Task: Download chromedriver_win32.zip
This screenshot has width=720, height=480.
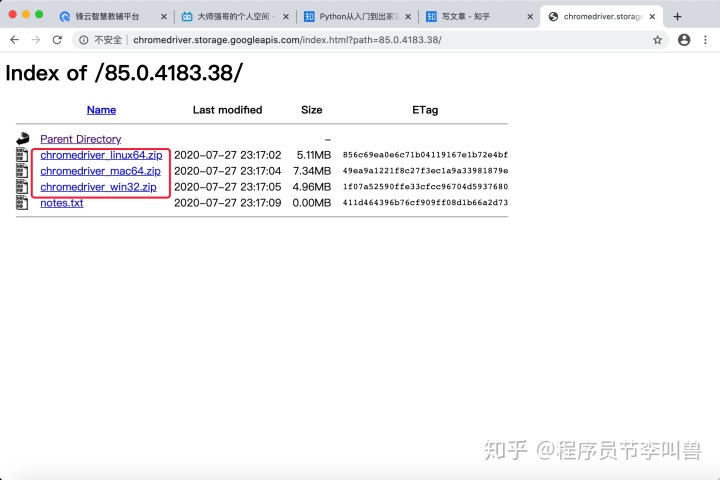Action: (x=98, y=187)
